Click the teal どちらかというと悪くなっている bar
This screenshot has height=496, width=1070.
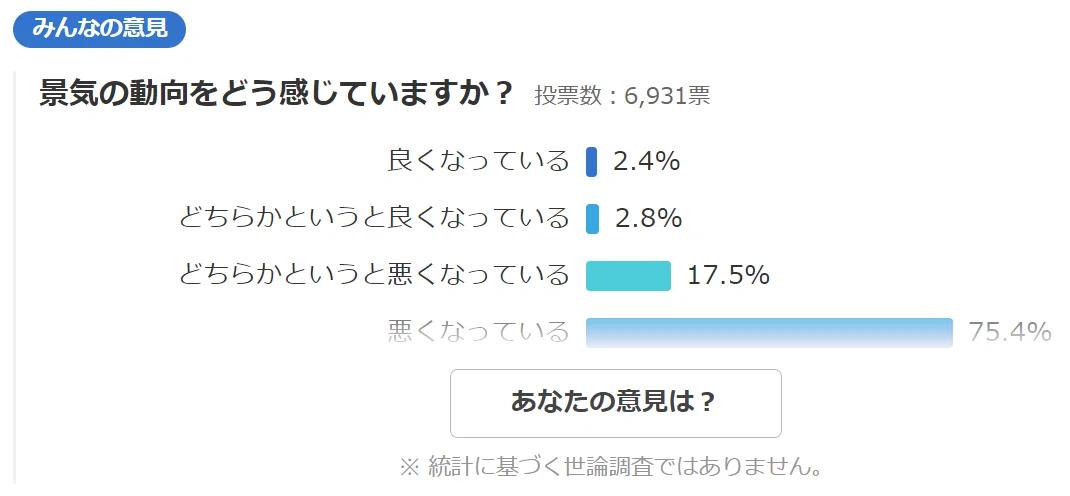click(x=628, y=276)
